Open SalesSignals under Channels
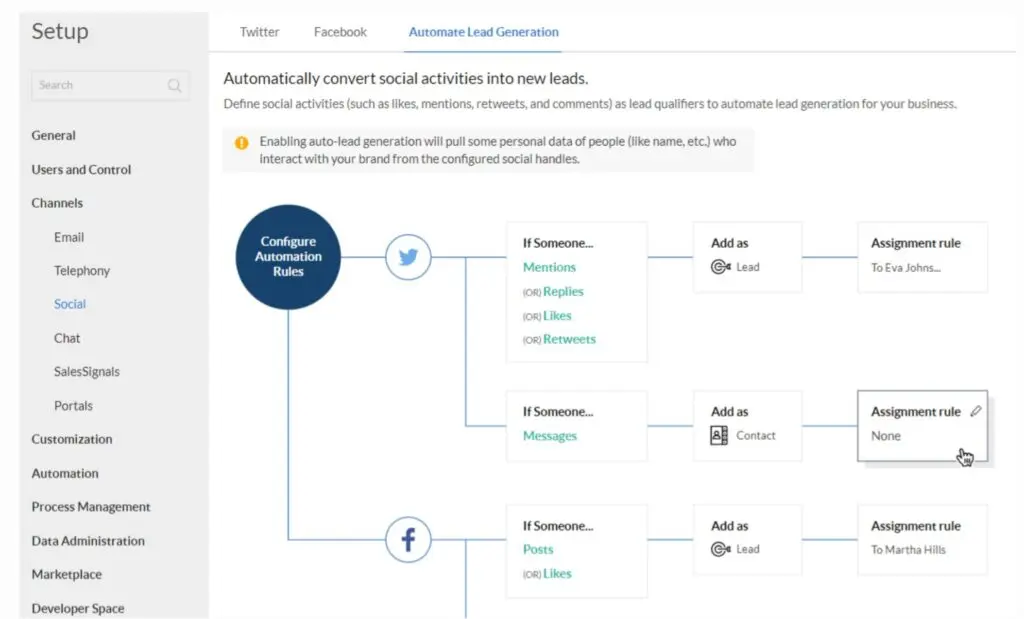 point(87,372)
